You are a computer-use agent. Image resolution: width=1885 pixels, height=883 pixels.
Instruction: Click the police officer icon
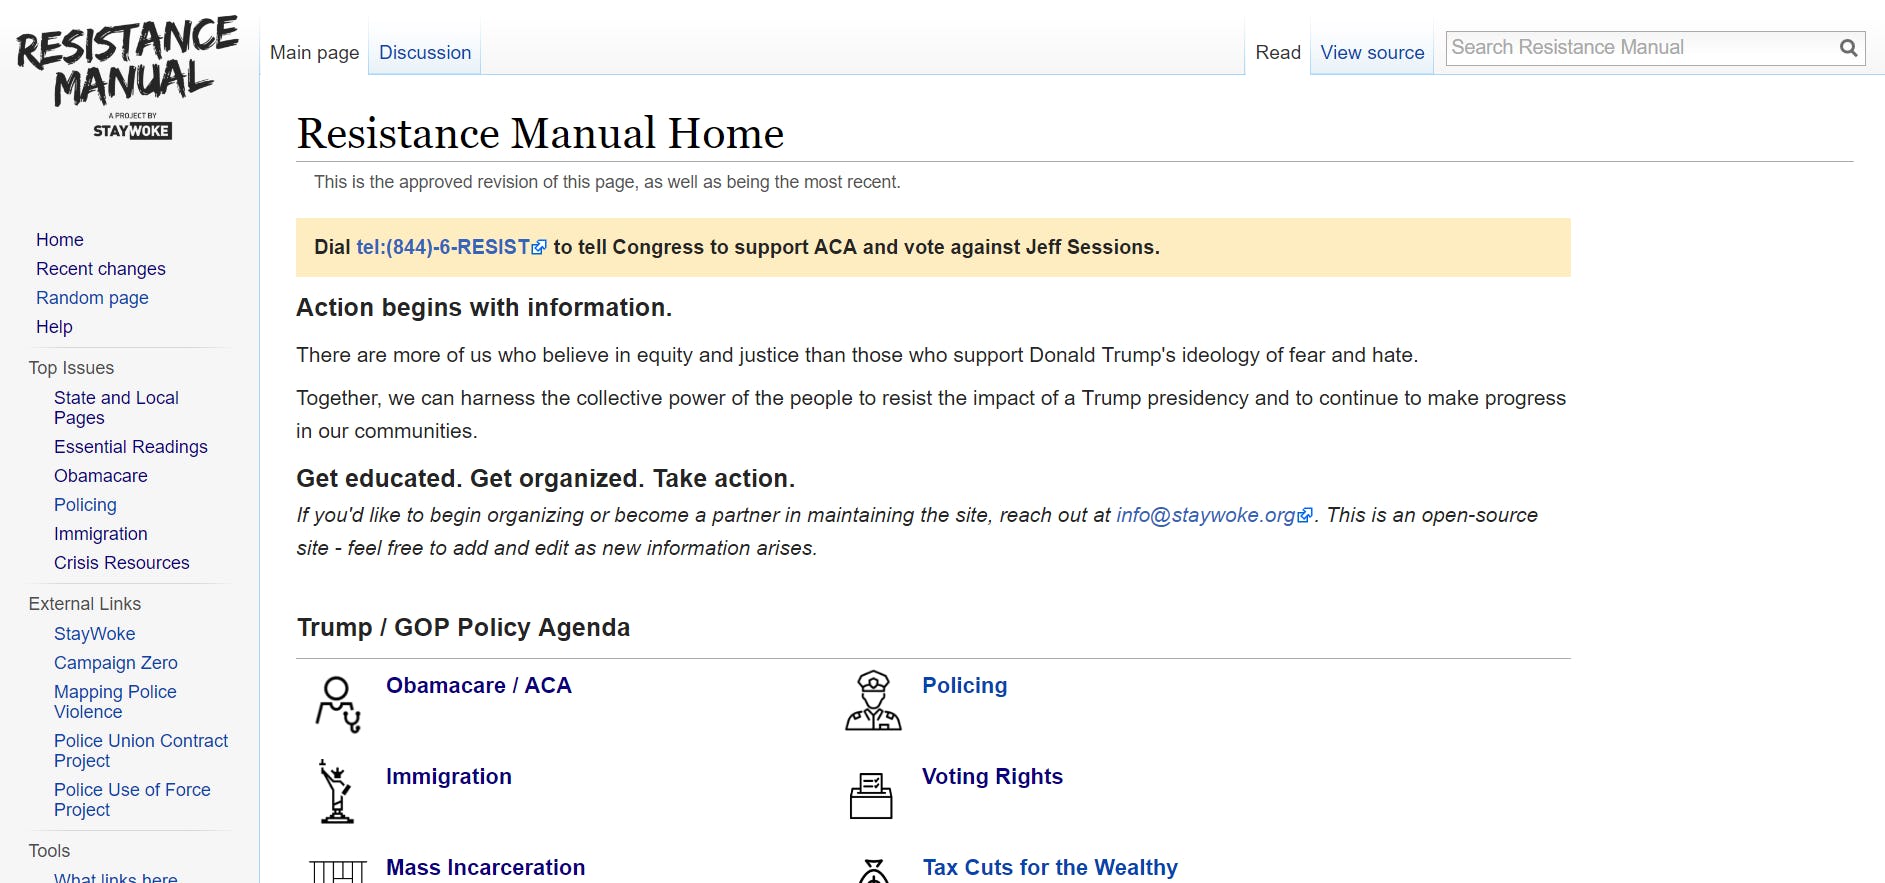(x=873, y=700)
